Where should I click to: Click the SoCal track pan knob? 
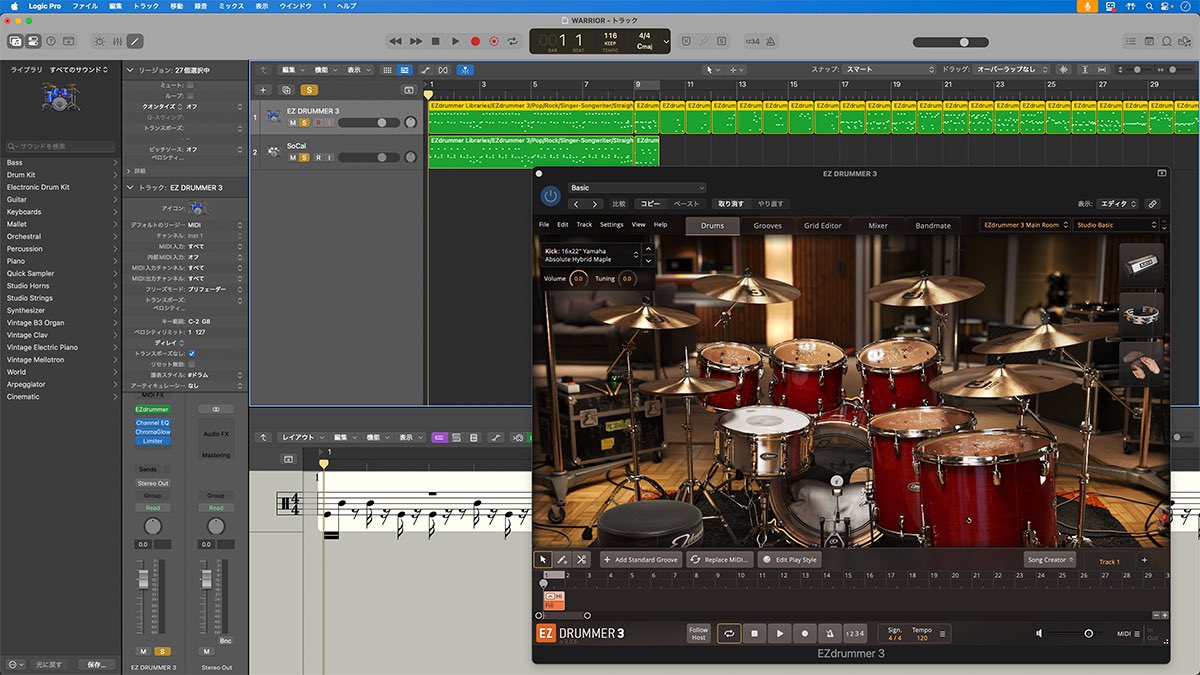pyautogui.click(x=410, y=157)
